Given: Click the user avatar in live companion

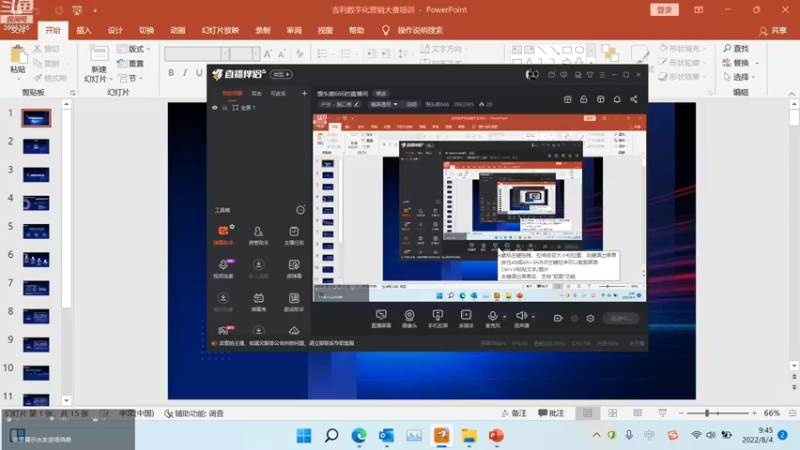Looking at the screenshot, I should [532, 74].
